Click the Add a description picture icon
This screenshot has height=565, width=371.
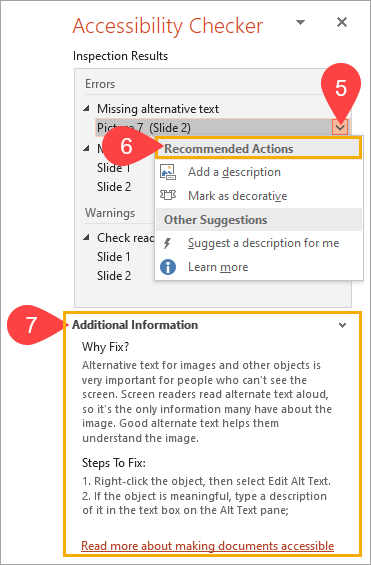[168, 172]
